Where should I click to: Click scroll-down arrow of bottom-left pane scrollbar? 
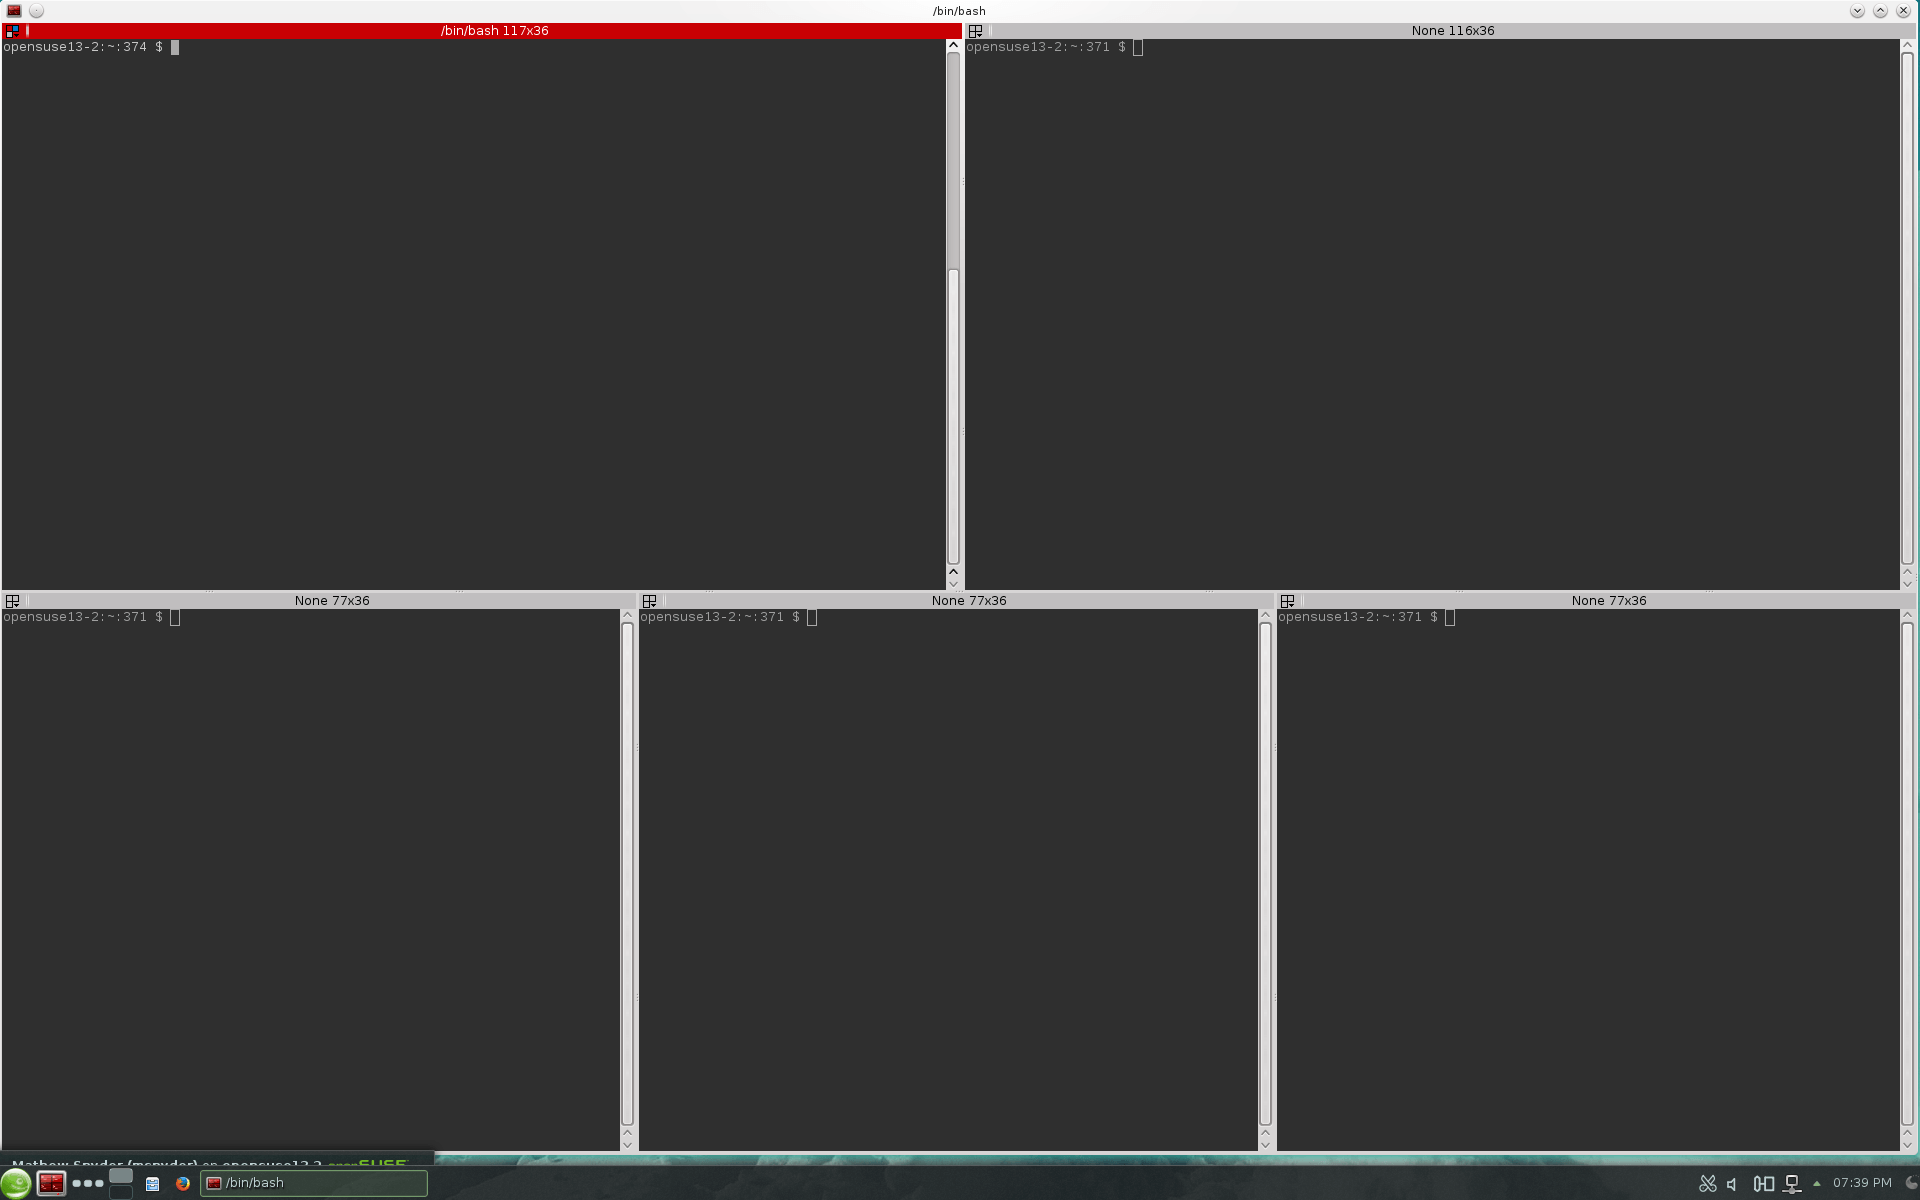[627, 1145]
